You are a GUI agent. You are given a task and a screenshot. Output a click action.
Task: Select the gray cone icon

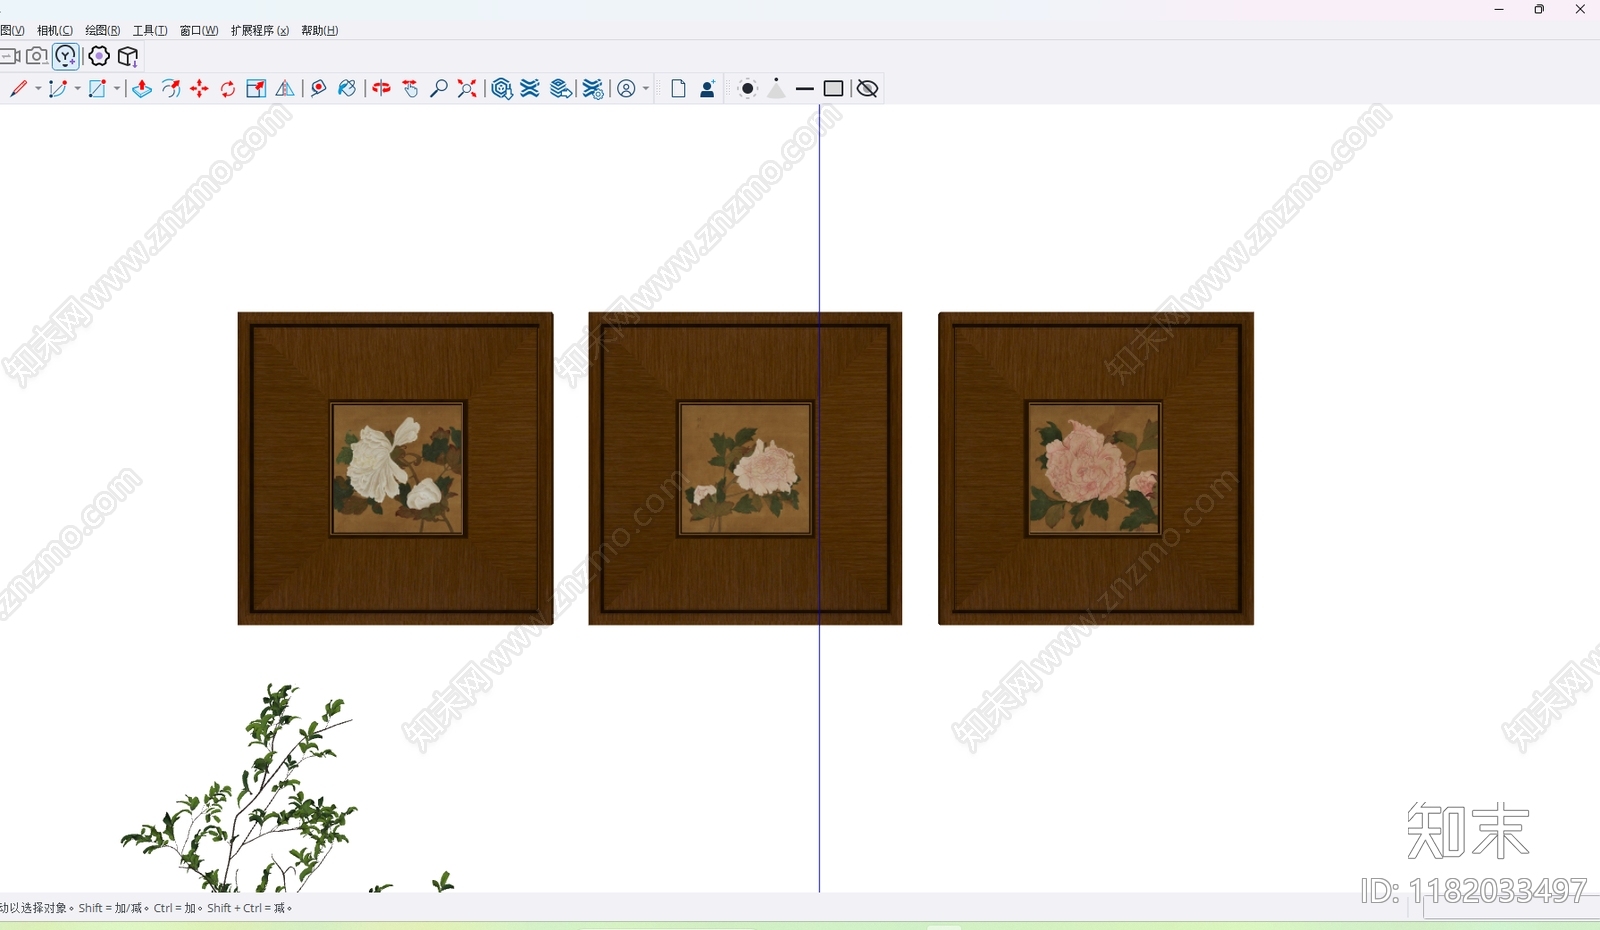tap(776, 89)
